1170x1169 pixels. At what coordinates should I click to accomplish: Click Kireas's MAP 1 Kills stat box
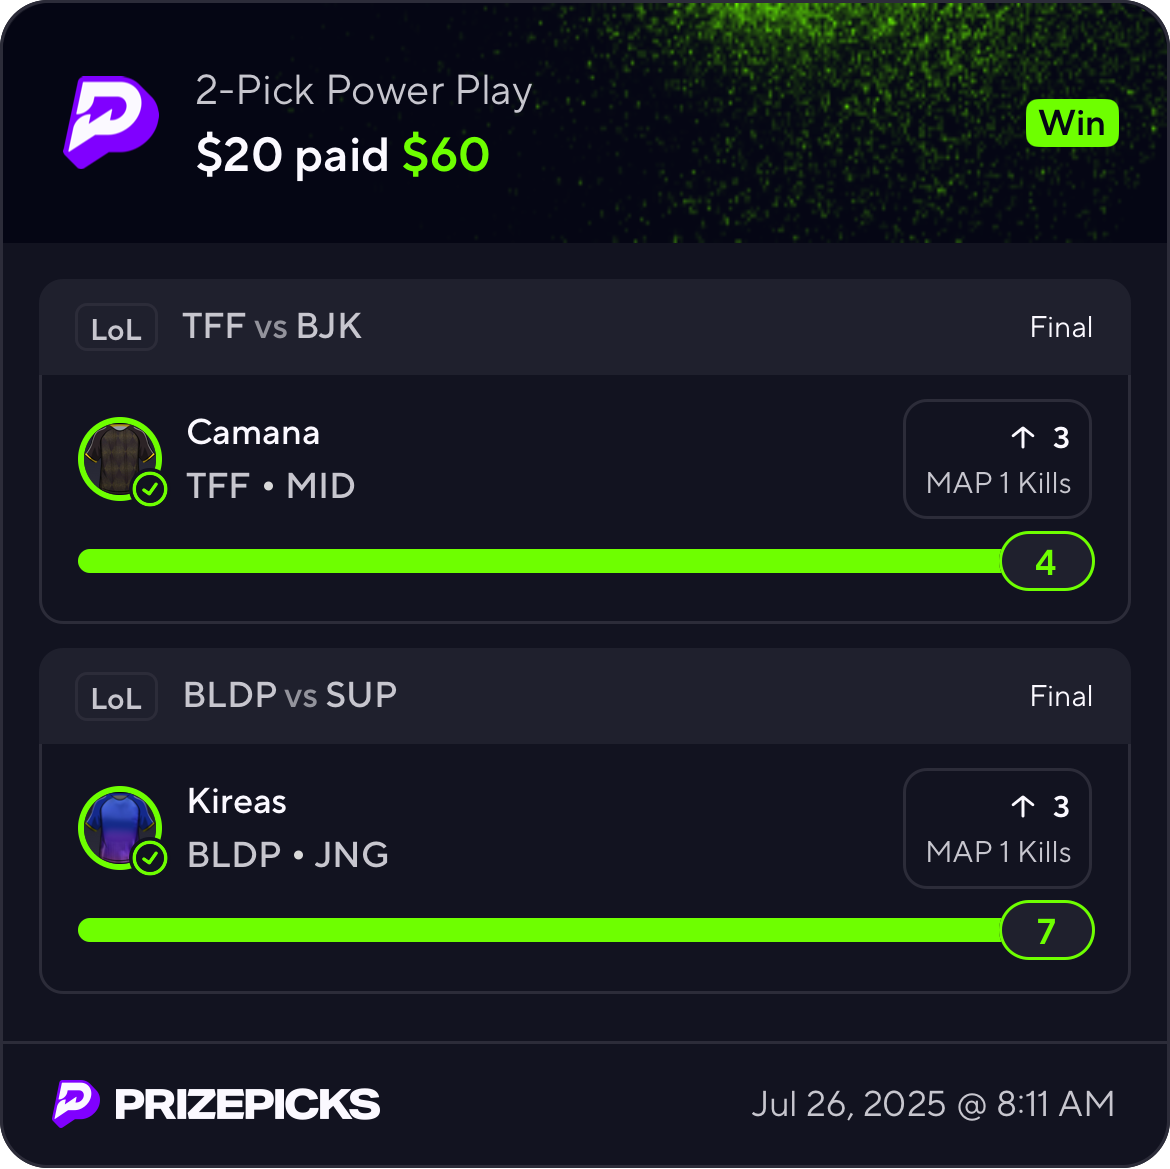click(x=997, y=829)
